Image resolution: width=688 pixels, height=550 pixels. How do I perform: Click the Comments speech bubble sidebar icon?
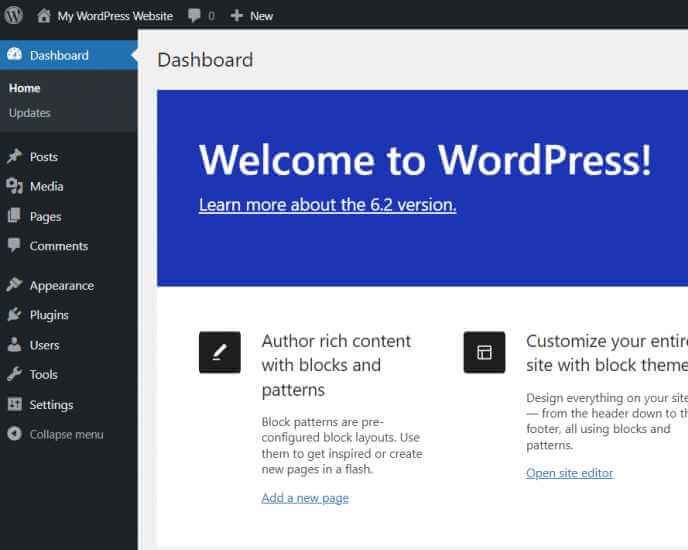[14, 245]
